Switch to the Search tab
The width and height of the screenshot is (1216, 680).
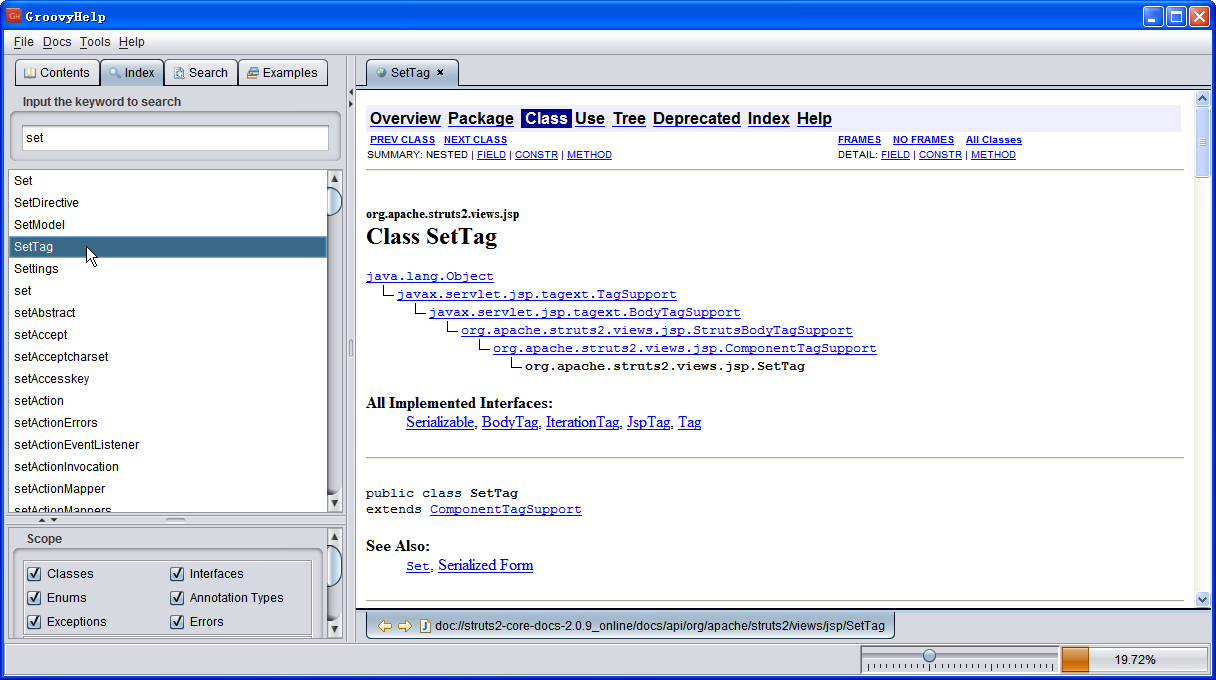(200, 73)
